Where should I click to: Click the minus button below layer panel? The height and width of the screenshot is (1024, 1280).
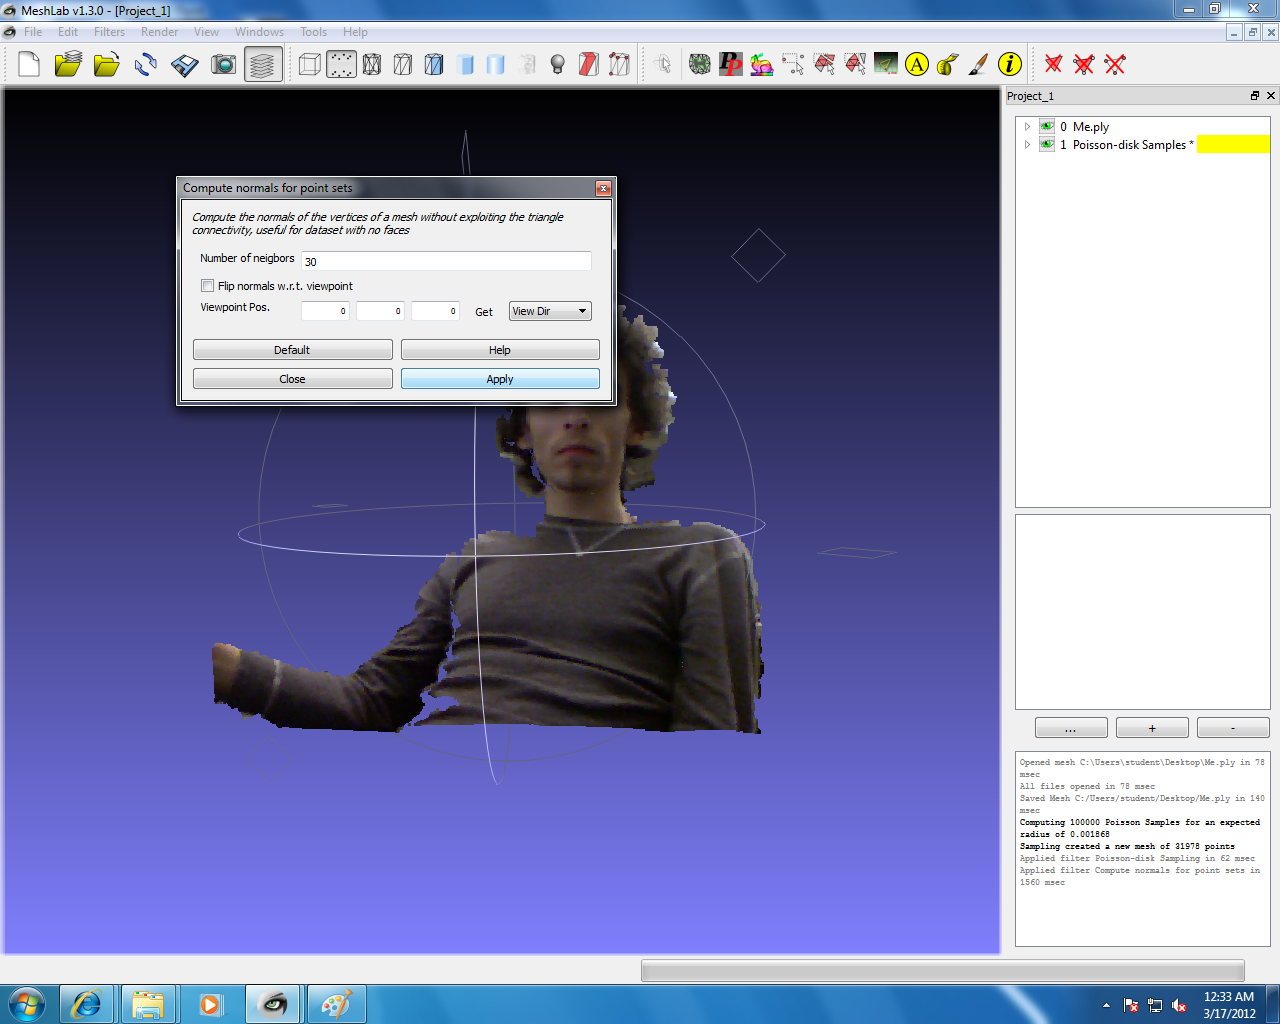[x=1233, y=728]
